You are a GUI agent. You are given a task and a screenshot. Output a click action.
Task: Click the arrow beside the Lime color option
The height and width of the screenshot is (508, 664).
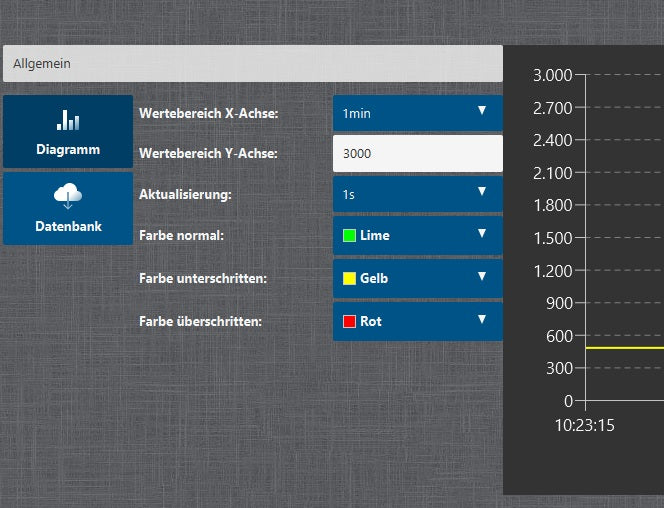(481, 234)
